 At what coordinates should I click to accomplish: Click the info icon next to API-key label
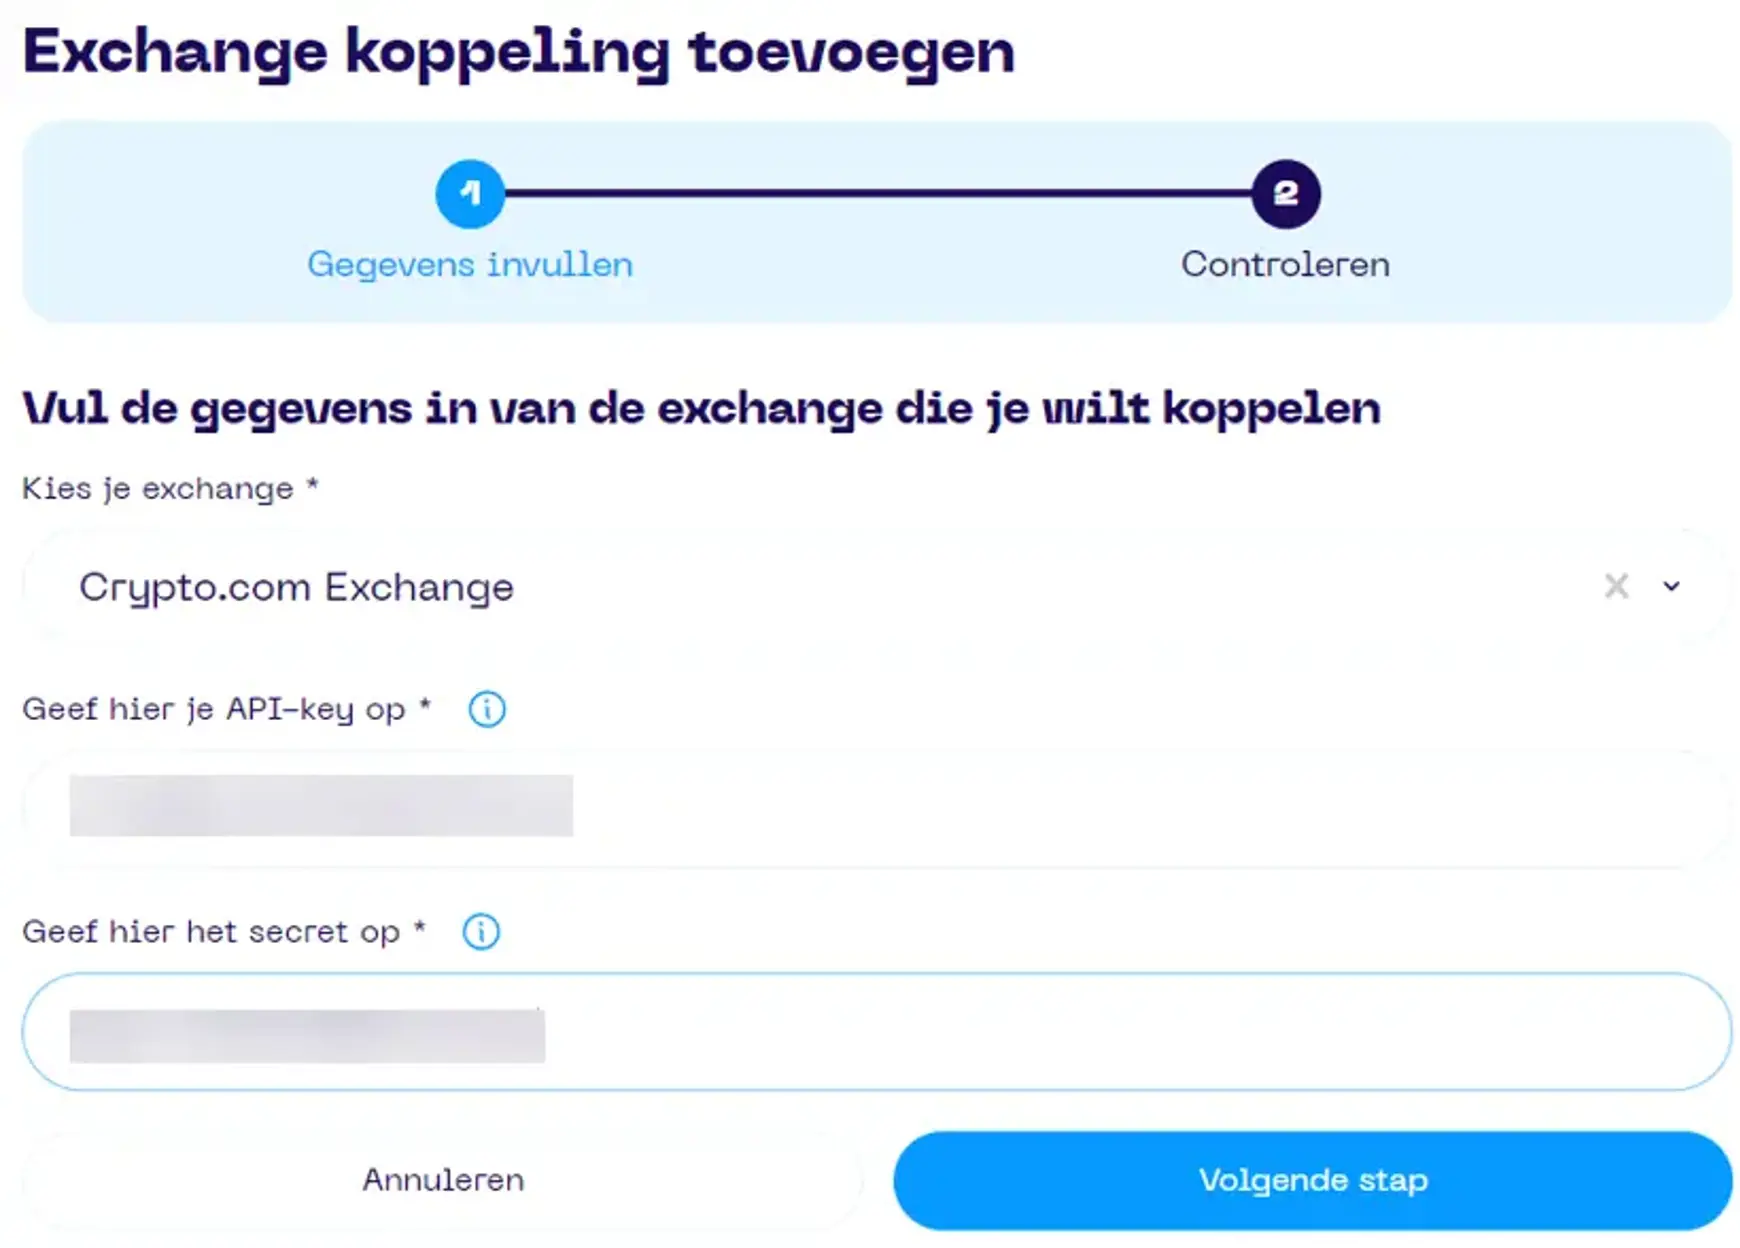point(486,709)
